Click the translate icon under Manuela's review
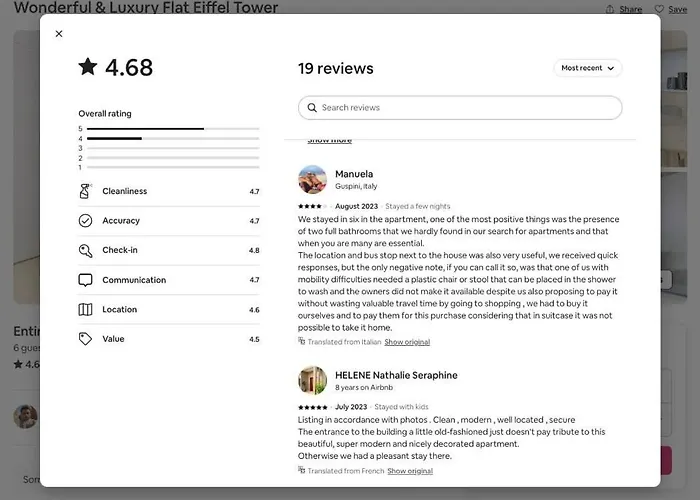 (302, 341)
